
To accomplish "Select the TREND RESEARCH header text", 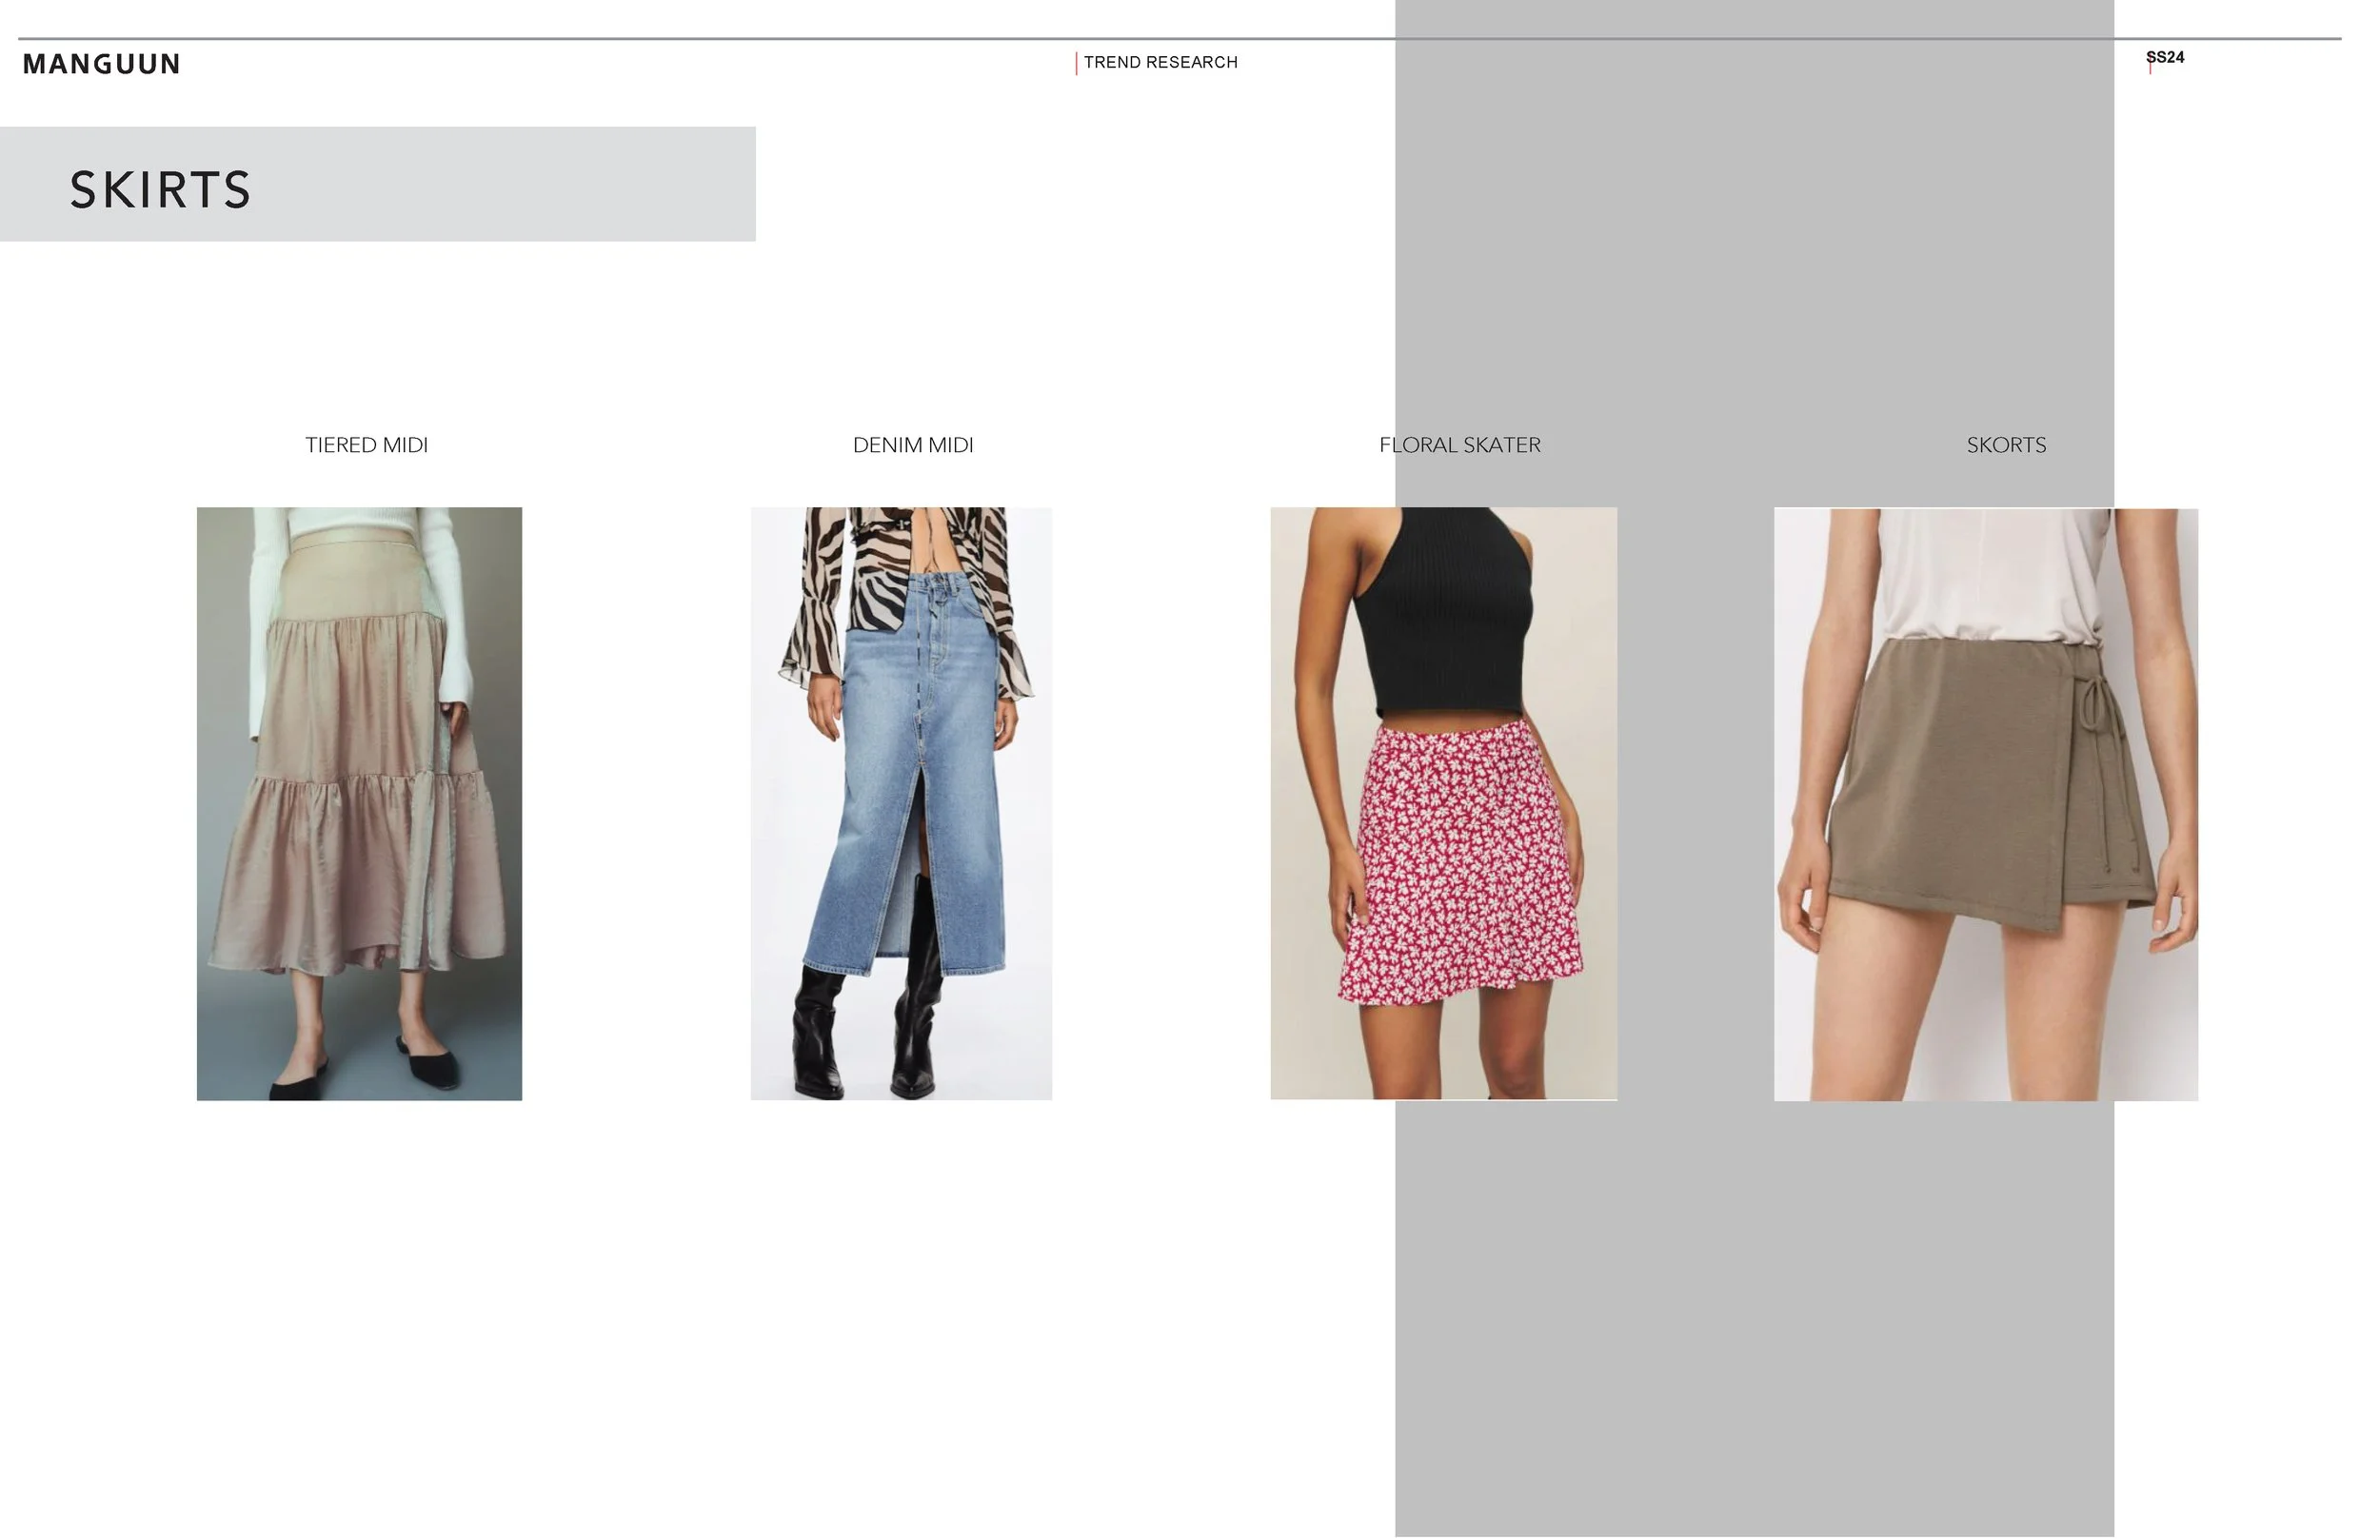I will click(1160, 62).
